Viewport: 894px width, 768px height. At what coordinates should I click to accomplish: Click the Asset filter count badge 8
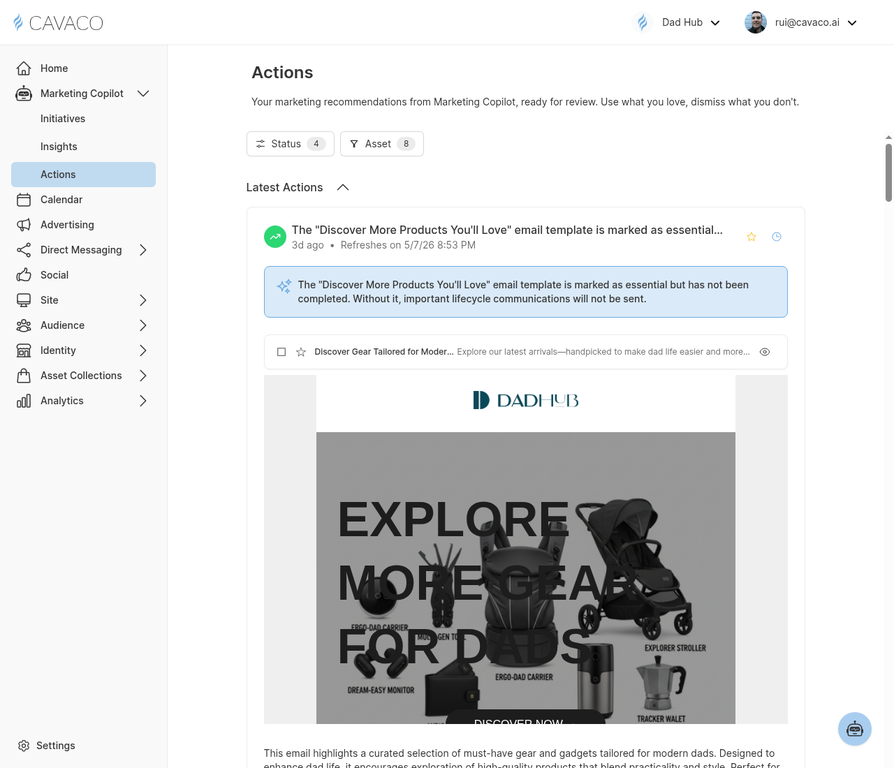tap(406, 144)
